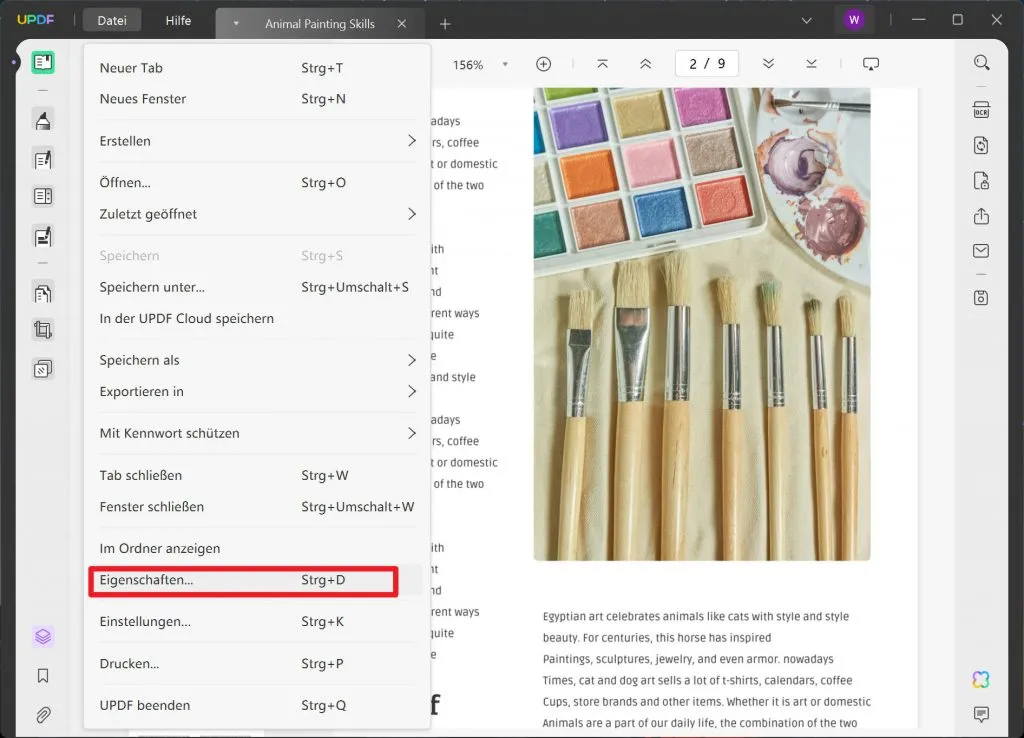Screen dimensions: 1024x738
Task: Open the UPDF AI assistant icon
Action: [981, 679]
